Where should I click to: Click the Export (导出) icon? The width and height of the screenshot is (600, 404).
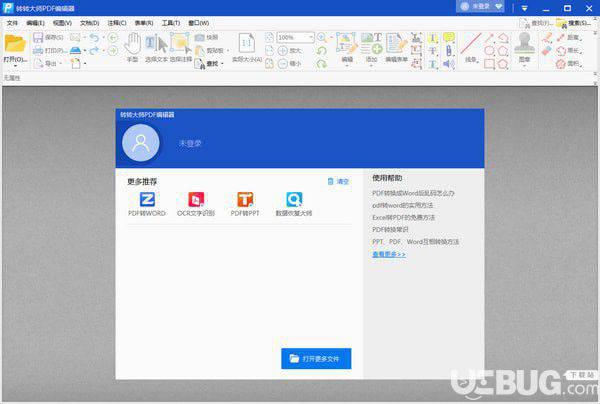click(x=38, y=63)
